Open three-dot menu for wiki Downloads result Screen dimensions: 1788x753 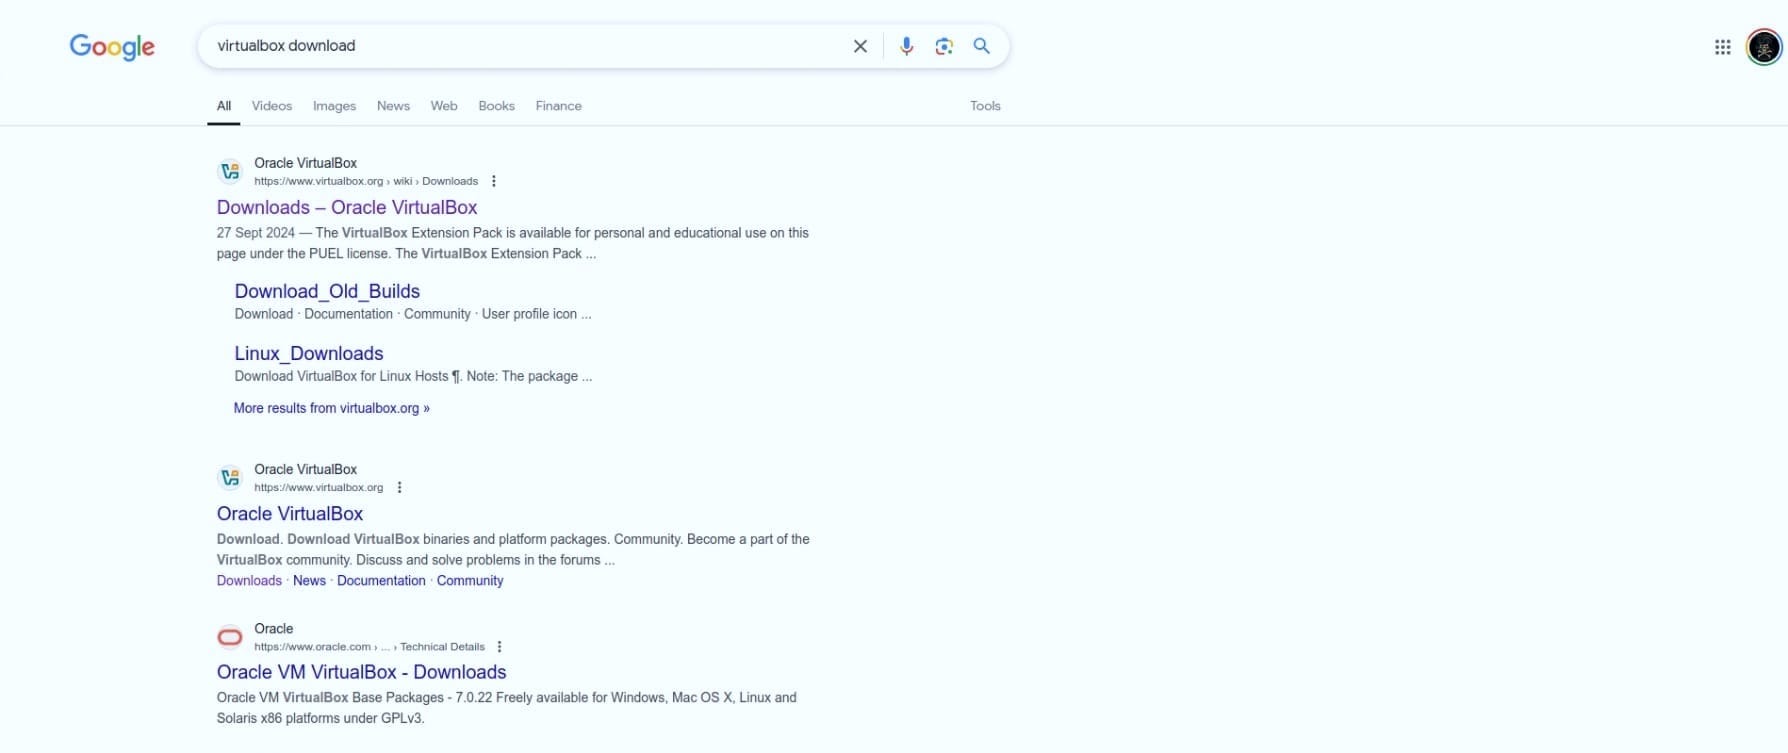coord(493,181)
